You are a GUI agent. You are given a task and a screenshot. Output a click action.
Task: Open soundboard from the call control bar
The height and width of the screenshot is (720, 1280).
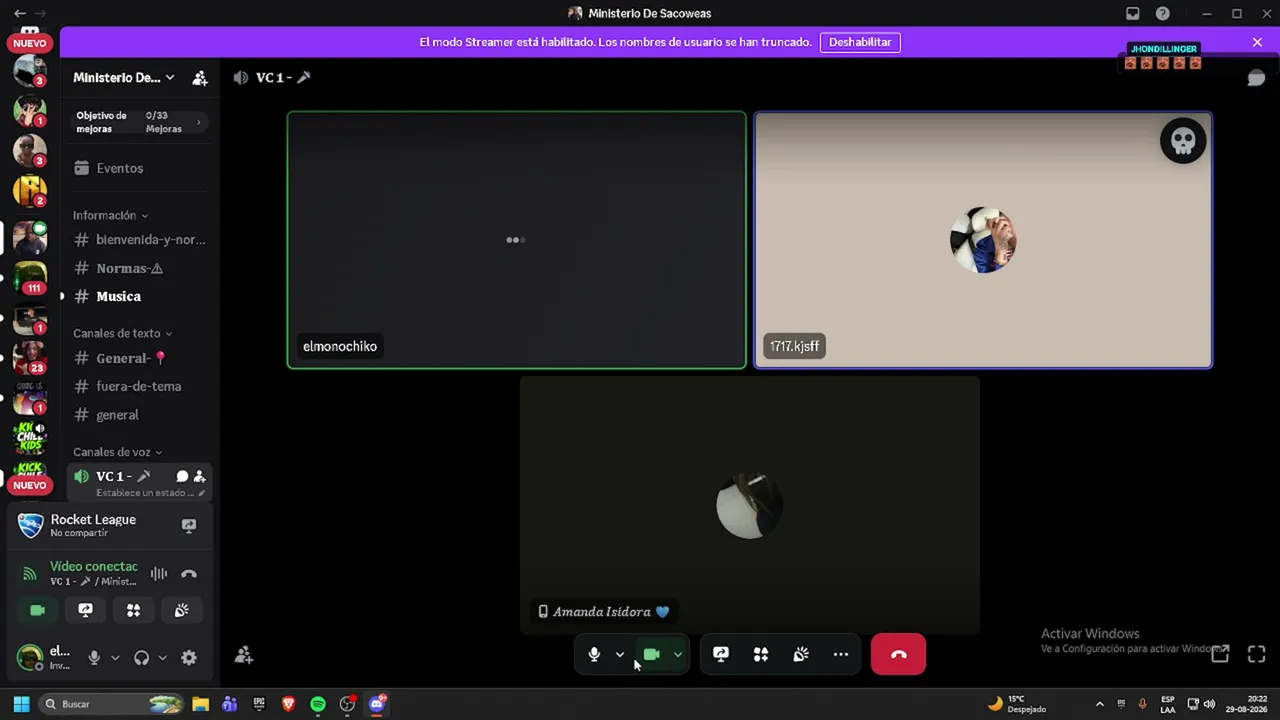point(801,654)
